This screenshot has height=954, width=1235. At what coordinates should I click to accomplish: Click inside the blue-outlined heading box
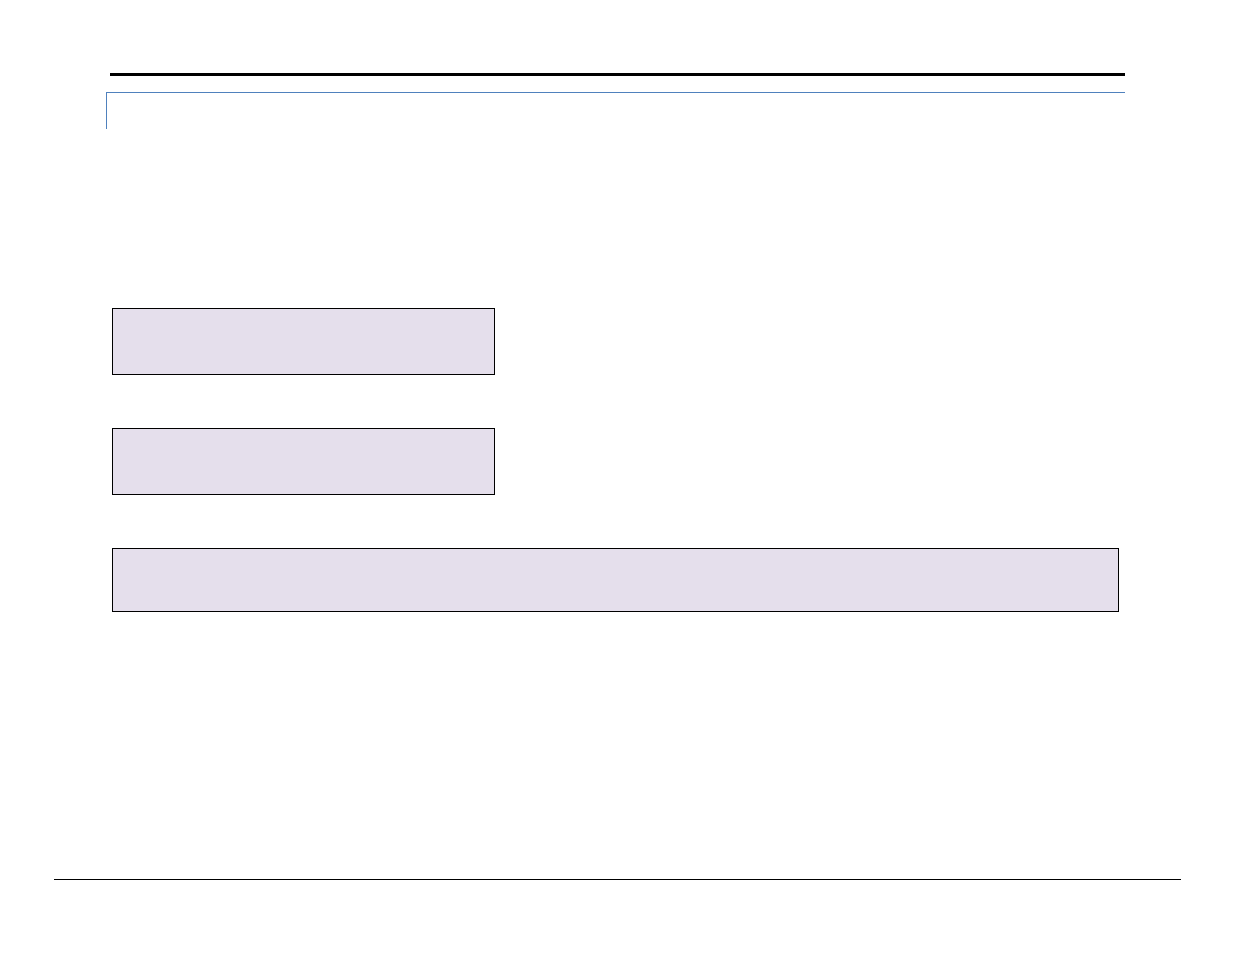coord(615,111)
